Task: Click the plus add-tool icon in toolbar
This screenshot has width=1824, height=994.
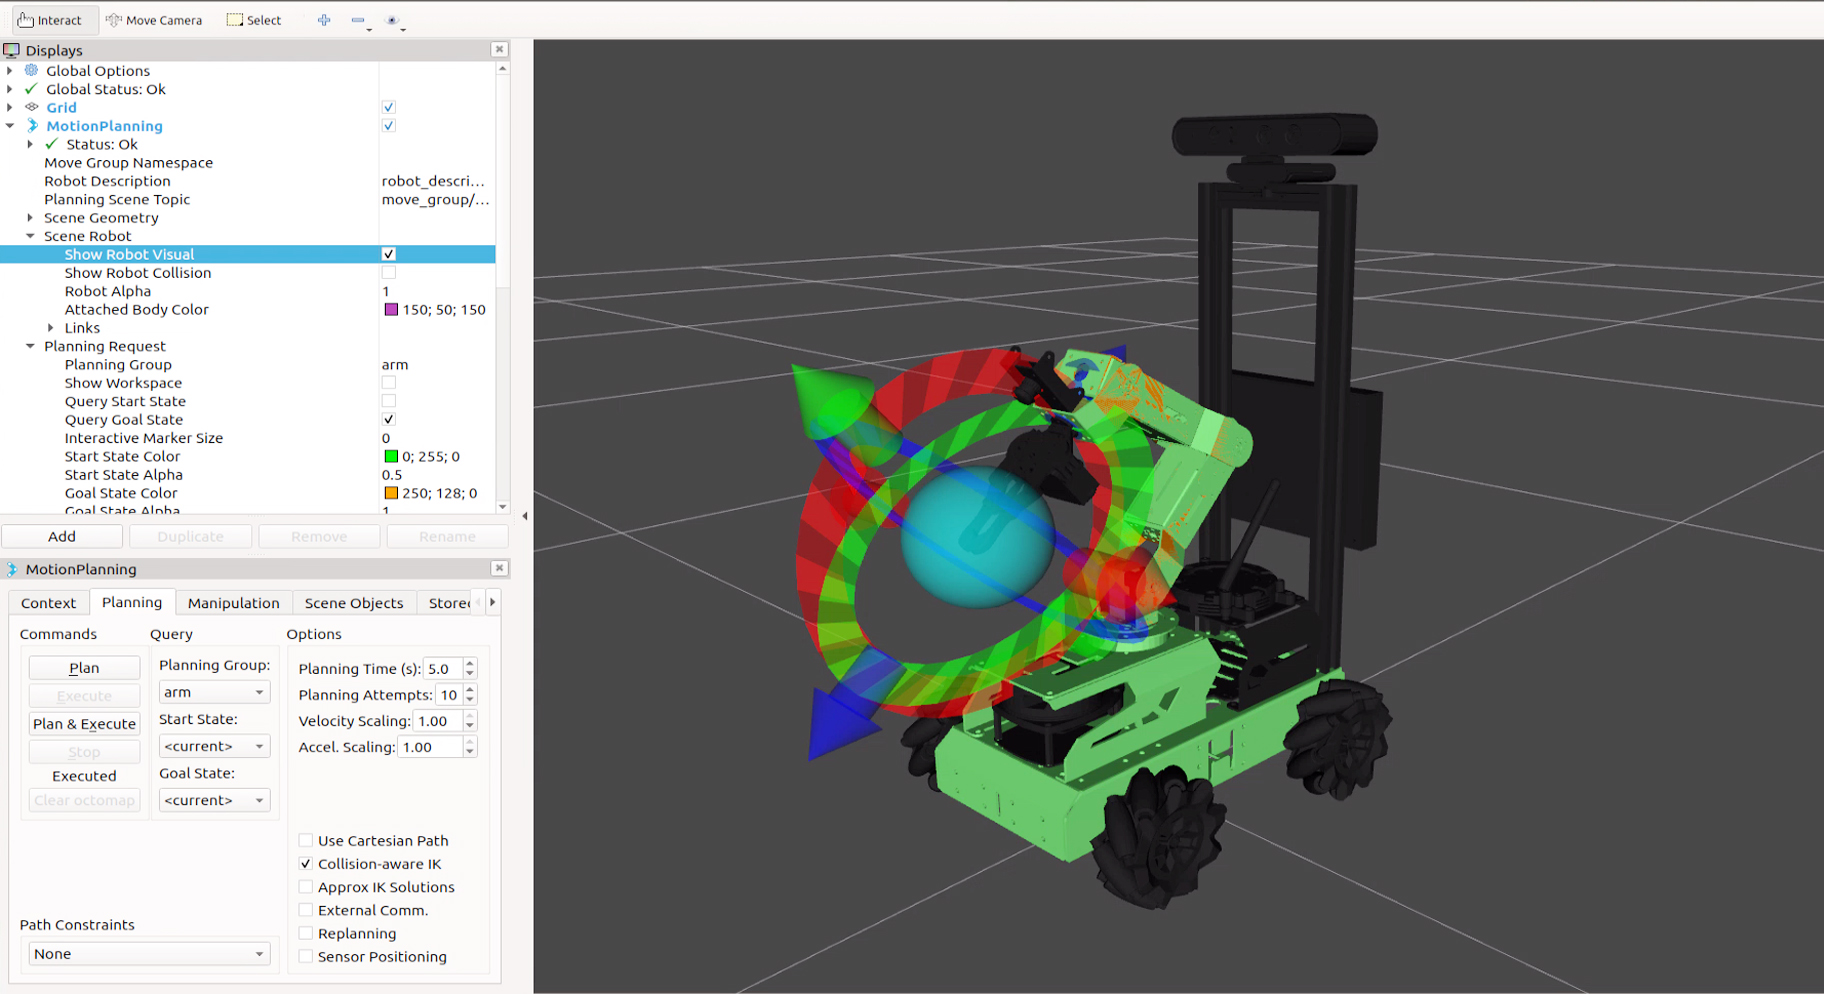Action: pyautogui.click(x=324, y=20)
